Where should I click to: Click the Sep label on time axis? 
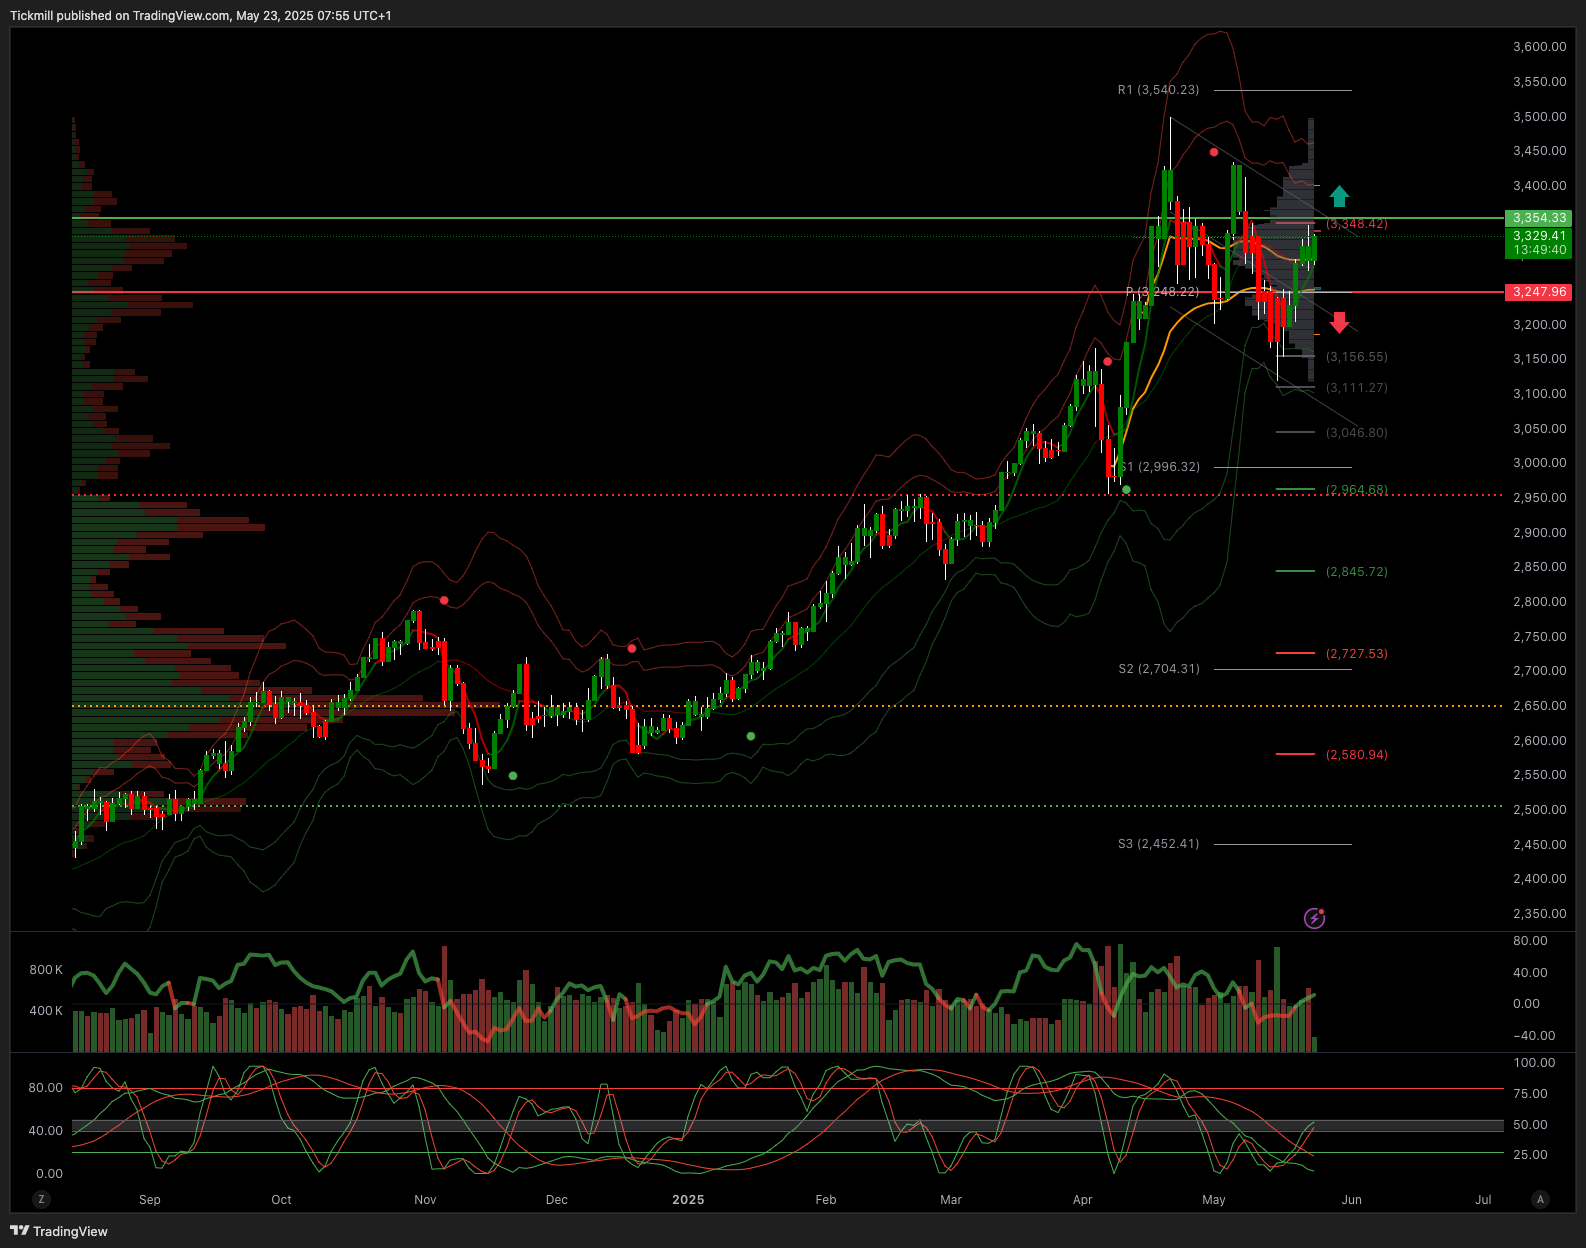(x=150, y=1200)
